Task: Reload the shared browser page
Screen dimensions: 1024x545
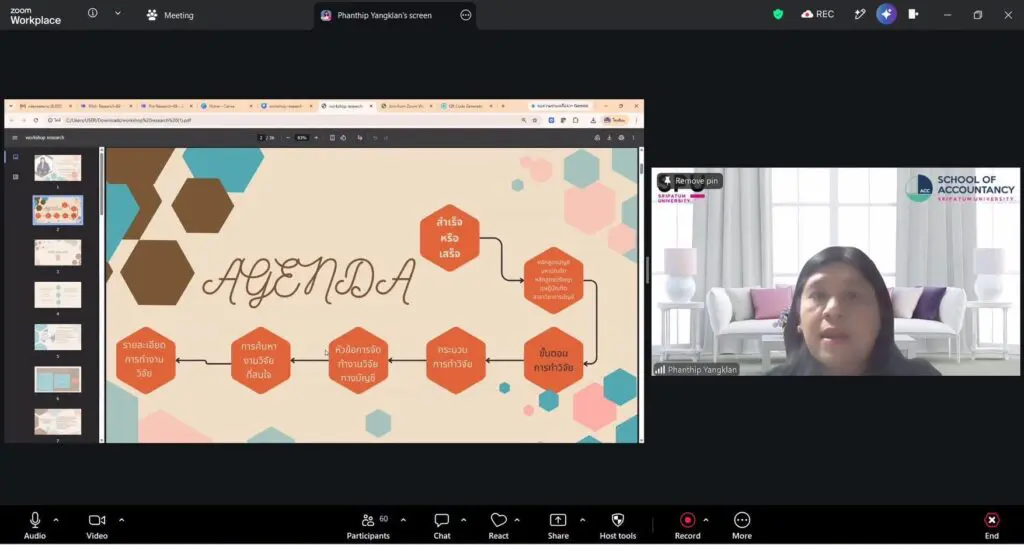Action: pos(36,120)
